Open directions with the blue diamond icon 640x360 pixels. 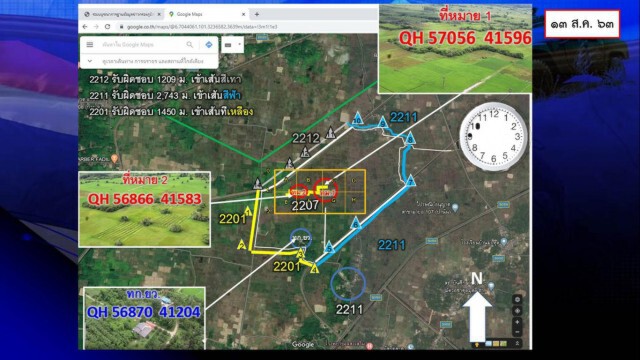[x=209, y=44]
